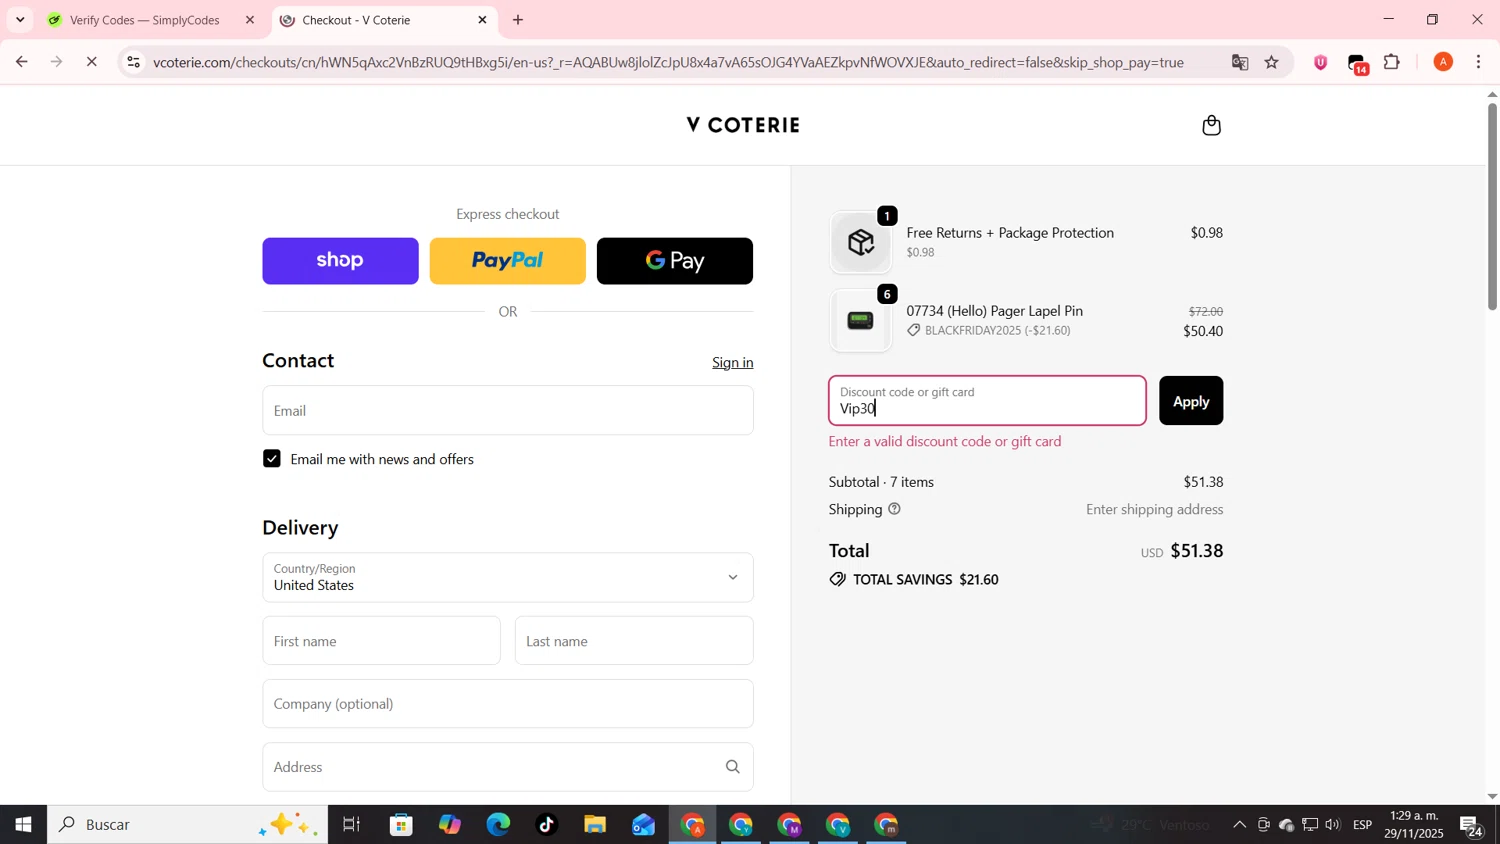
Task: Open TikTok from taskbar
Action: pos(546,825)
